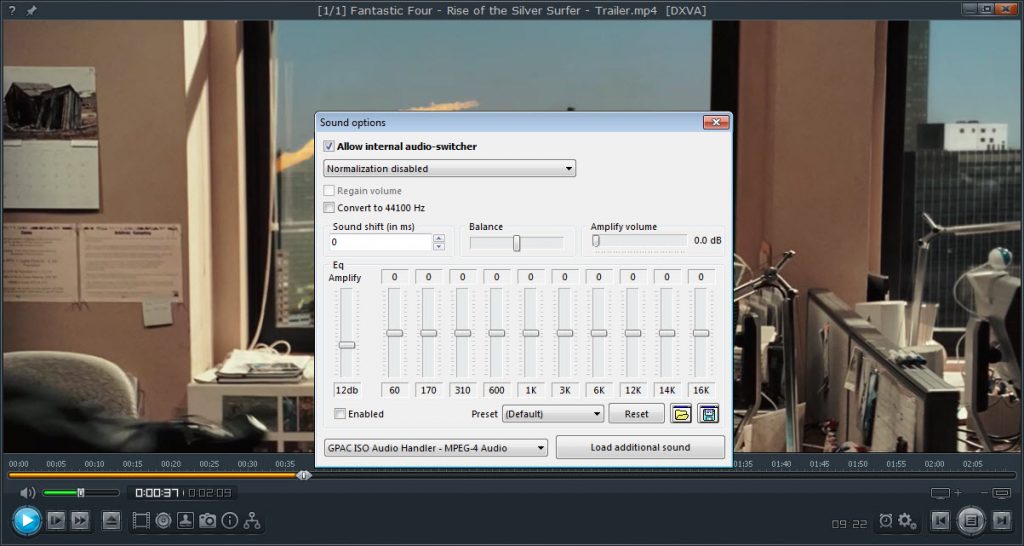
Task: Go to the previous playlist item
Action: pos(940,521)
